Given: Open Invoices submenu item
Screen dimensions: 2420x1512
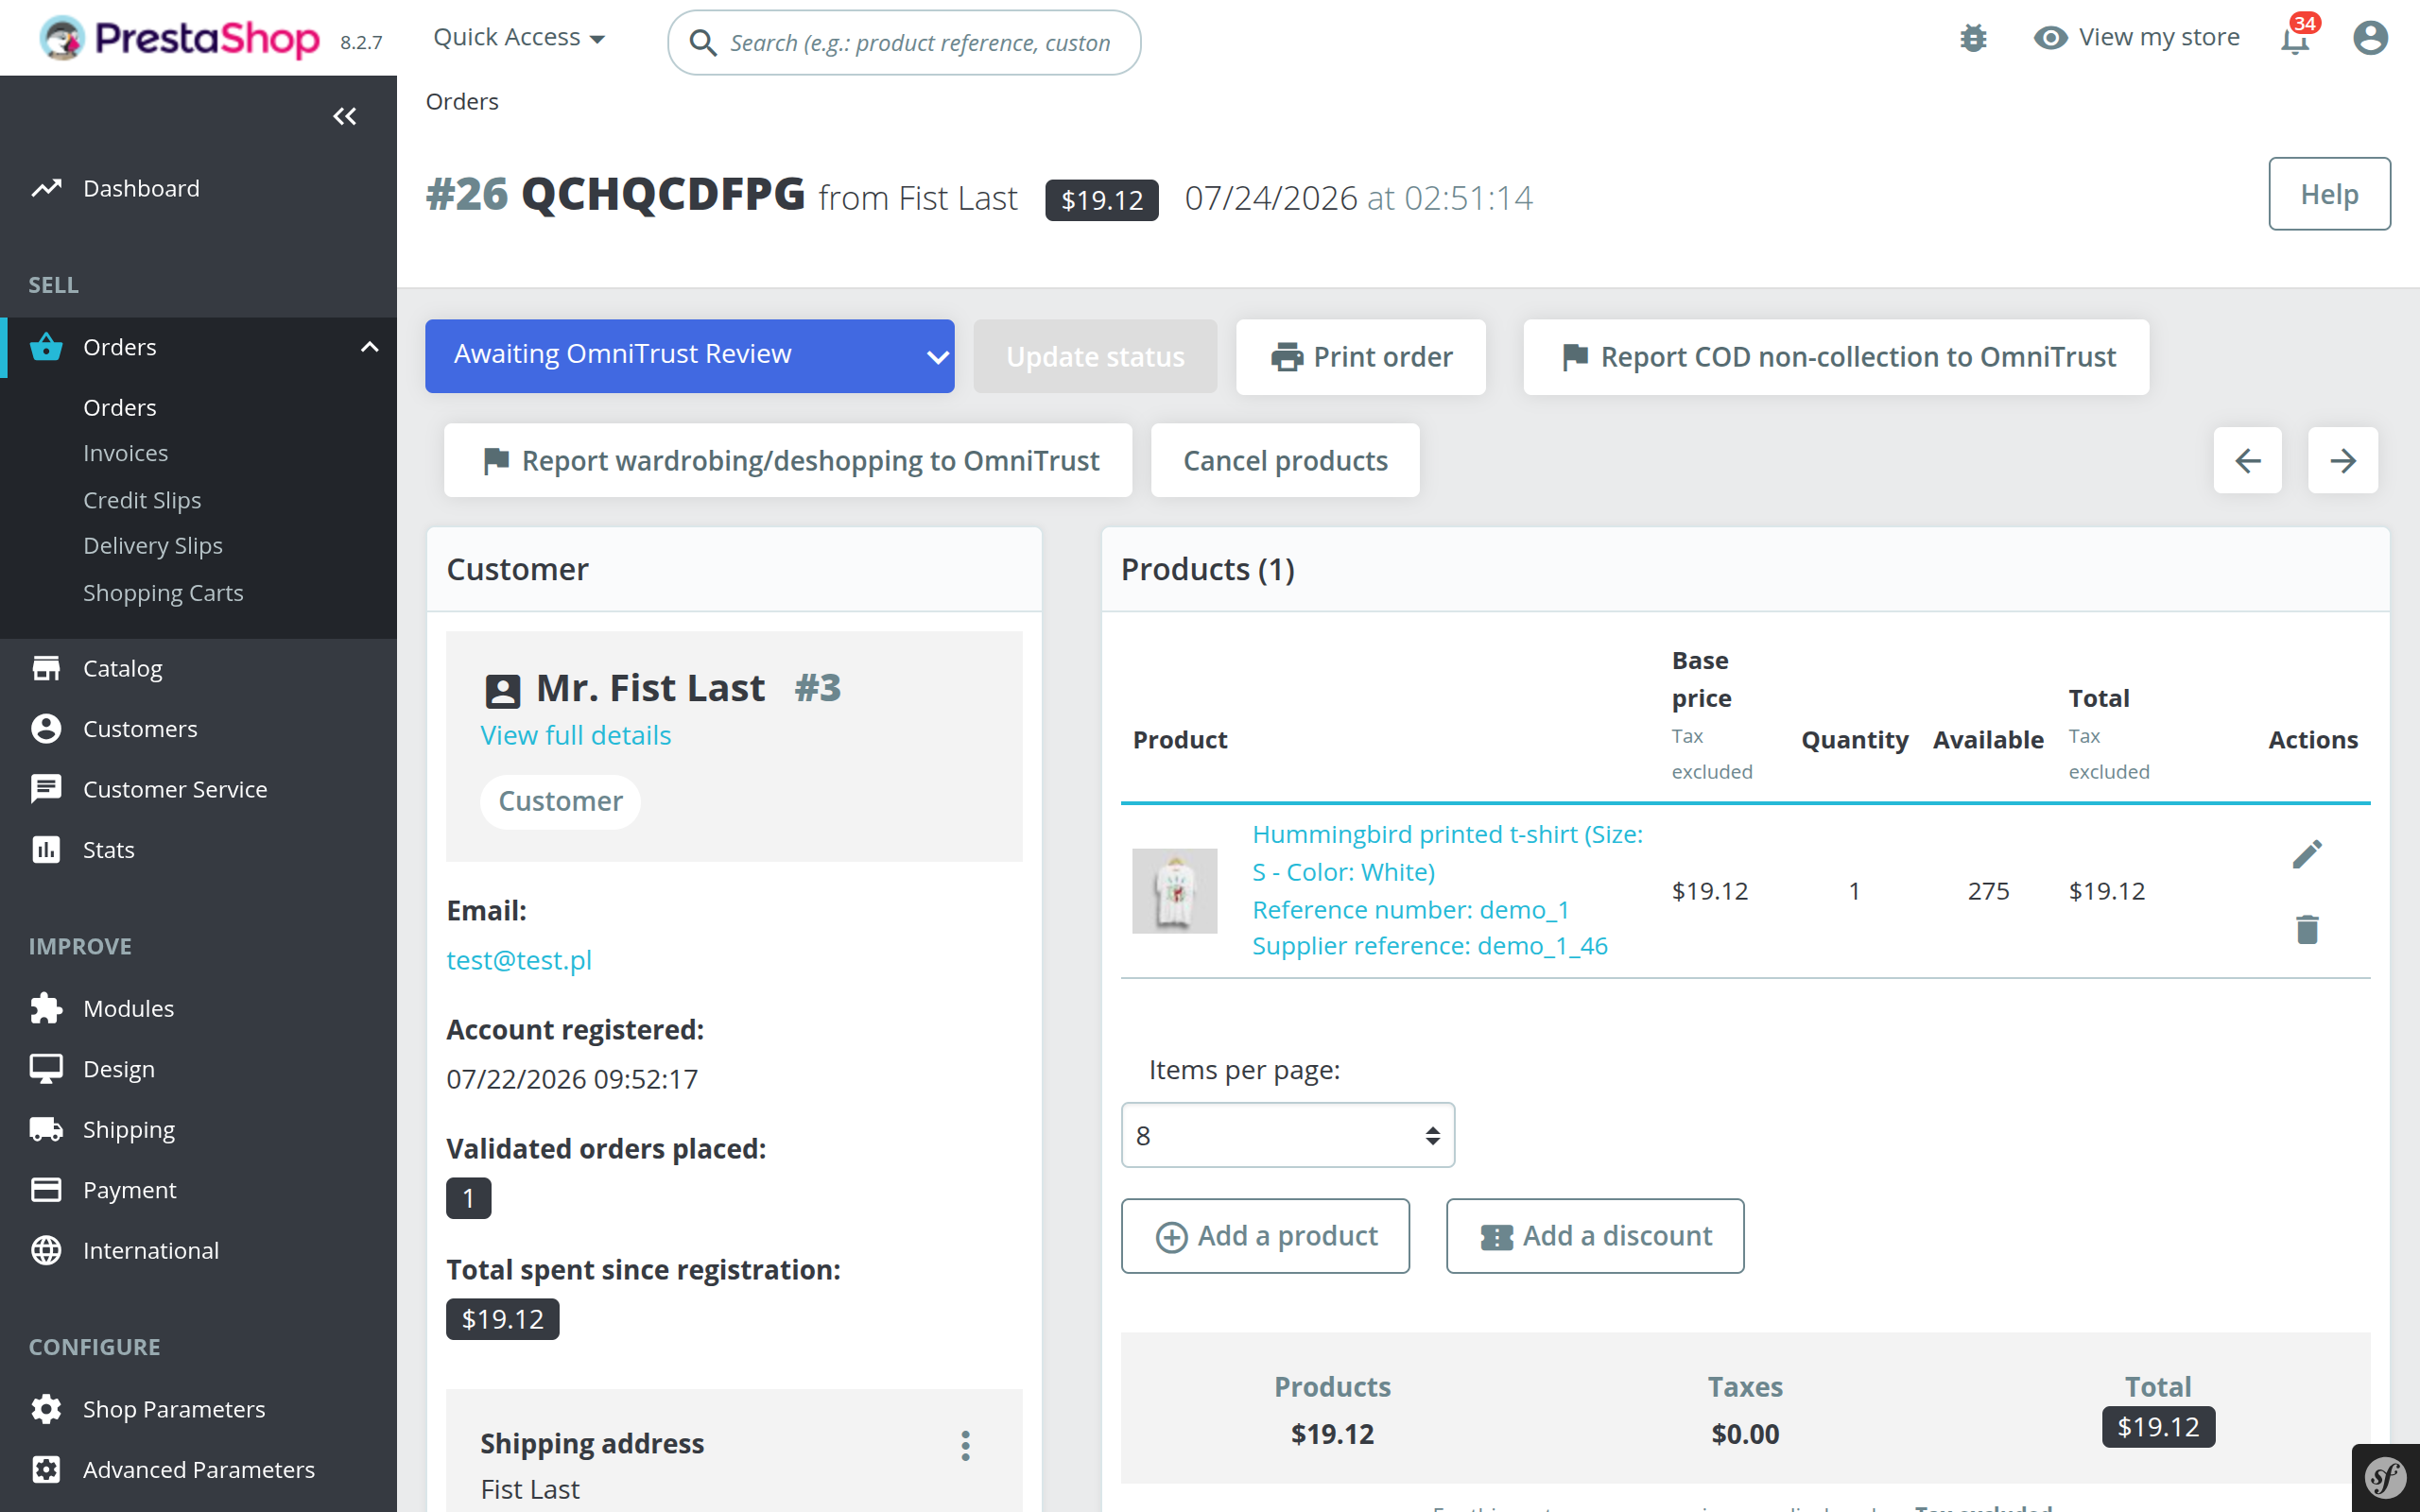Looking at the screenshot, I should (x=125, y=453).
